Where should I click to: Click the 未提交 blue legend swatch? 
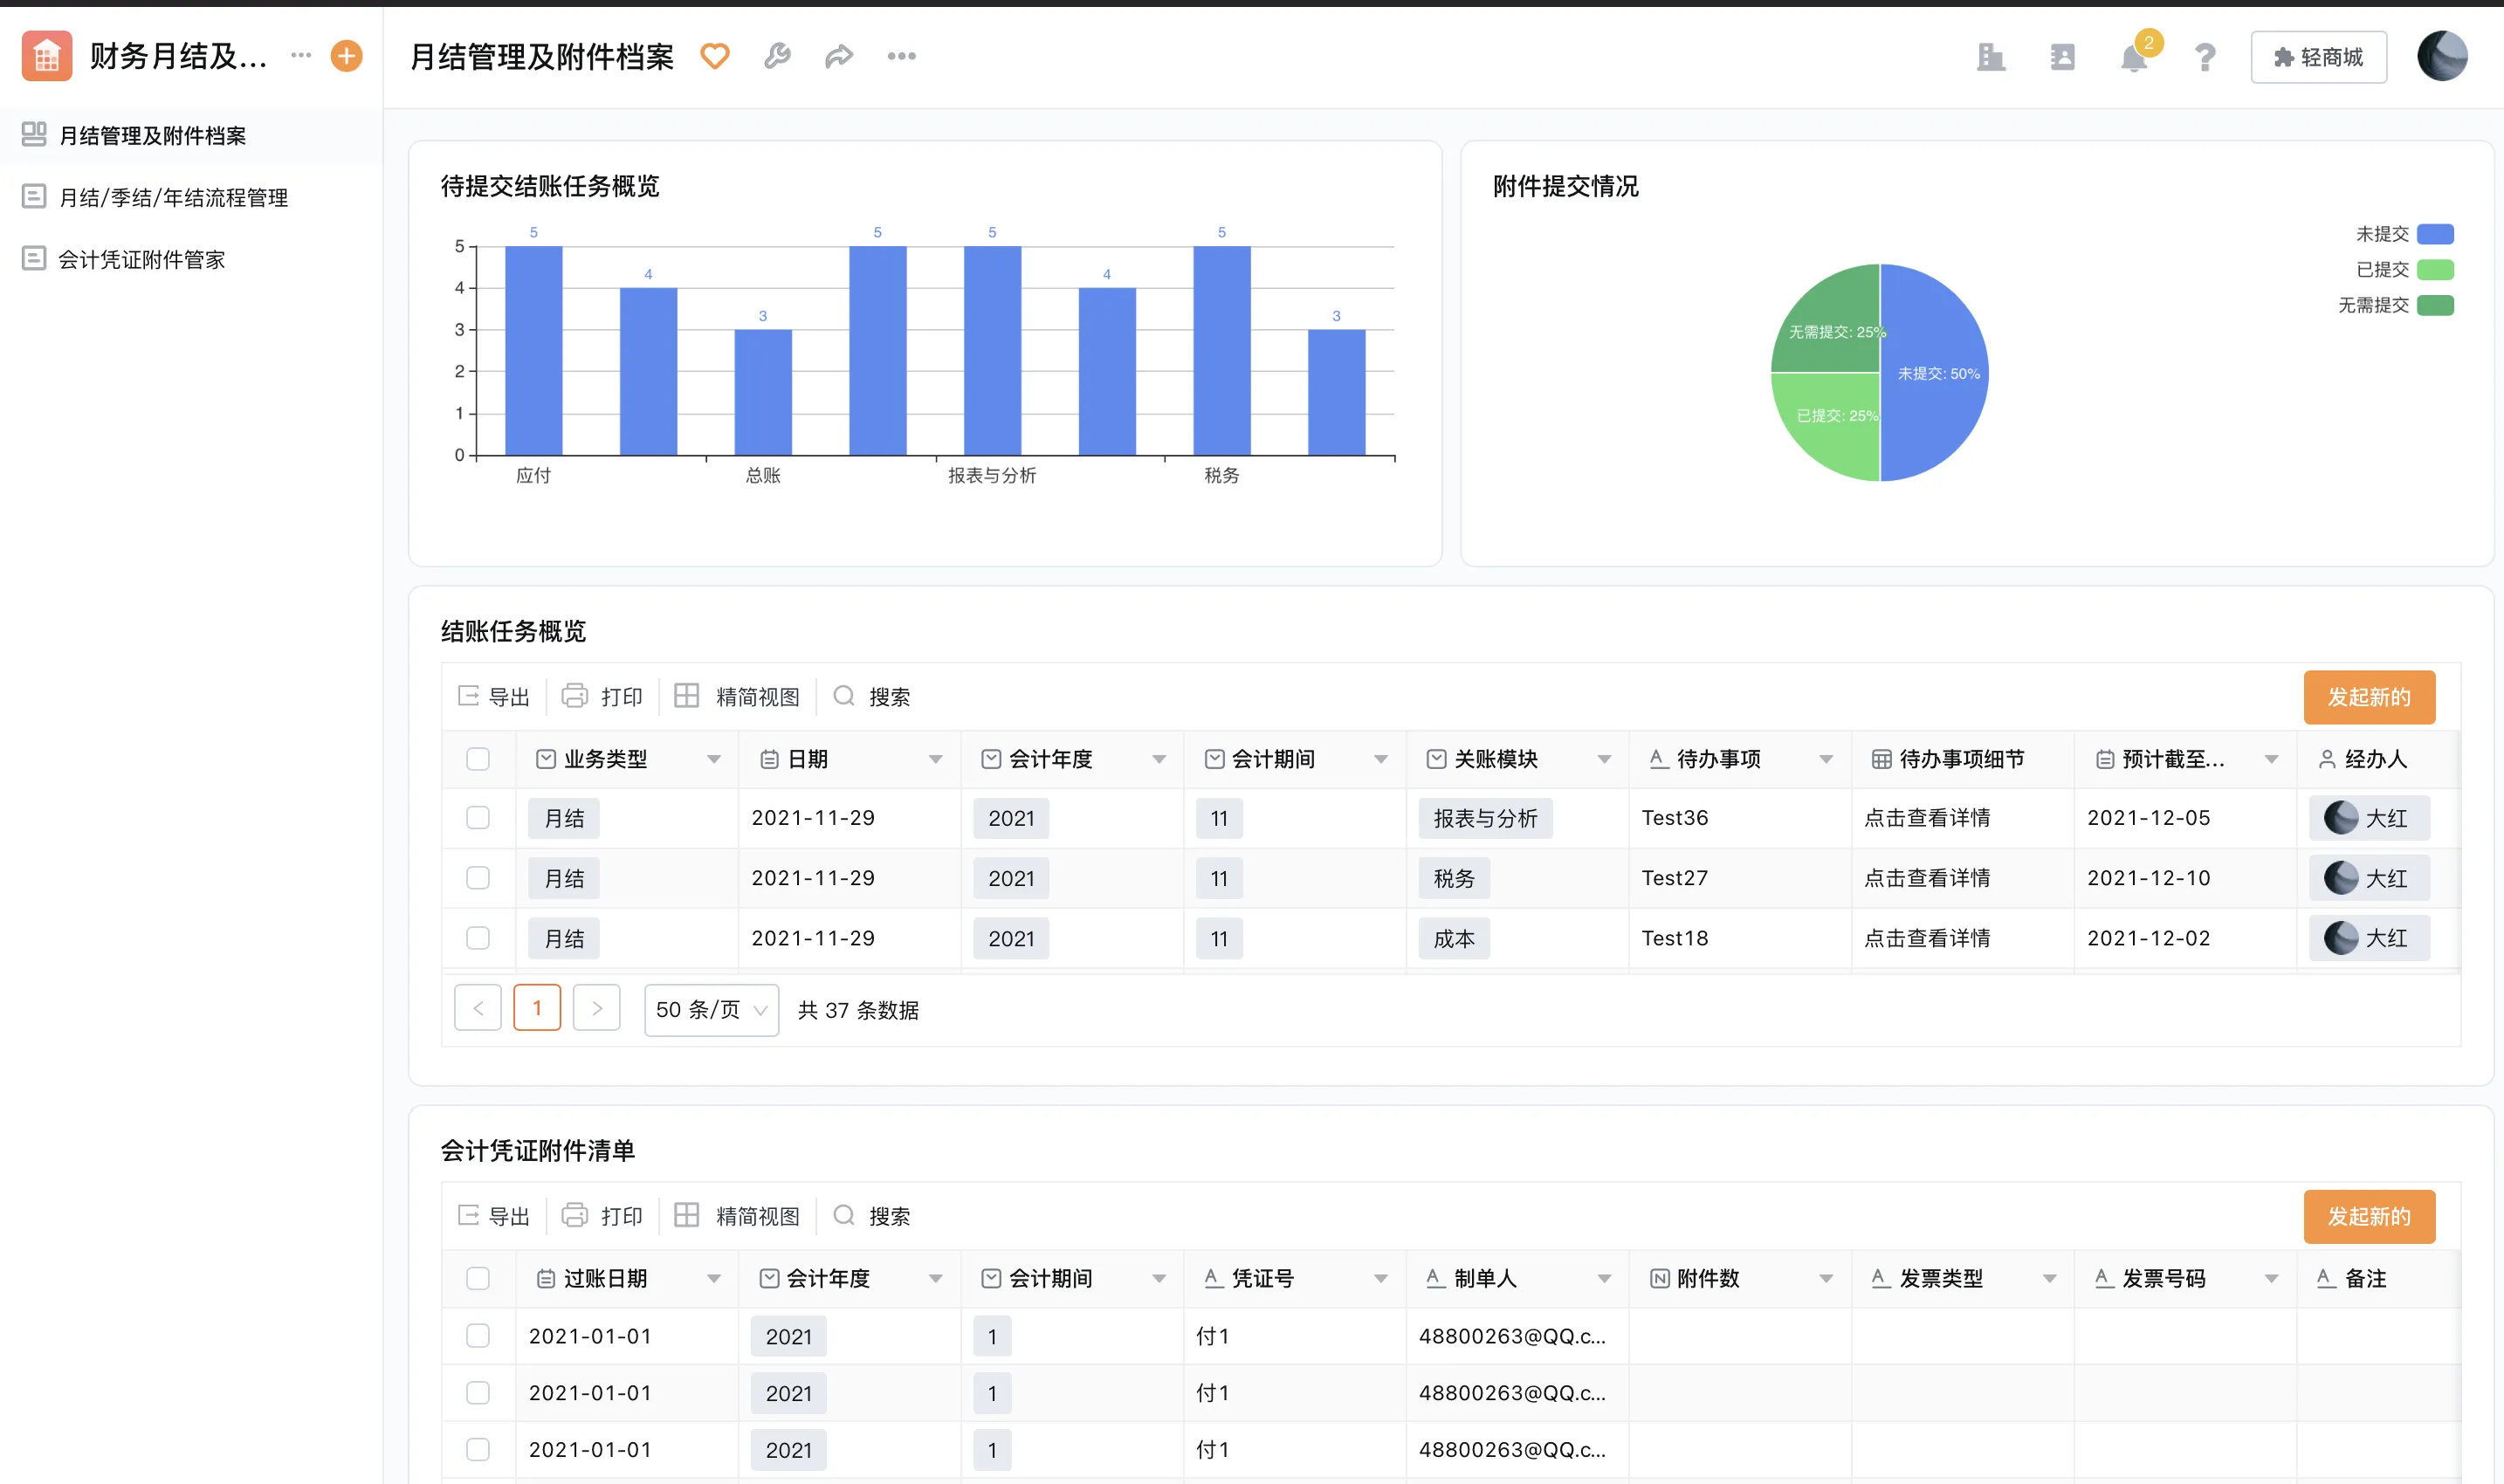pos(2434,234)
